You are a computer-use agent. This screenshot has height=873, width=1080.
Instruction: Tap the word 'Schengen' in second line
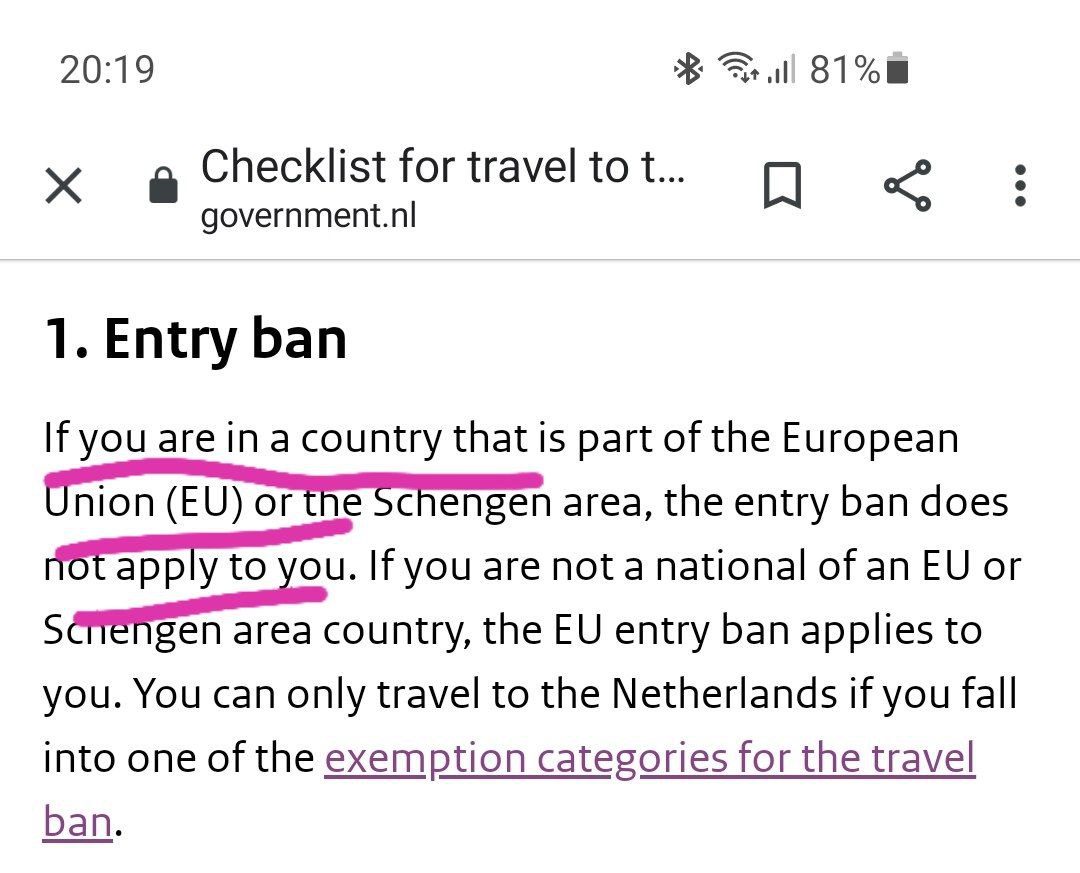click(462, 502)
